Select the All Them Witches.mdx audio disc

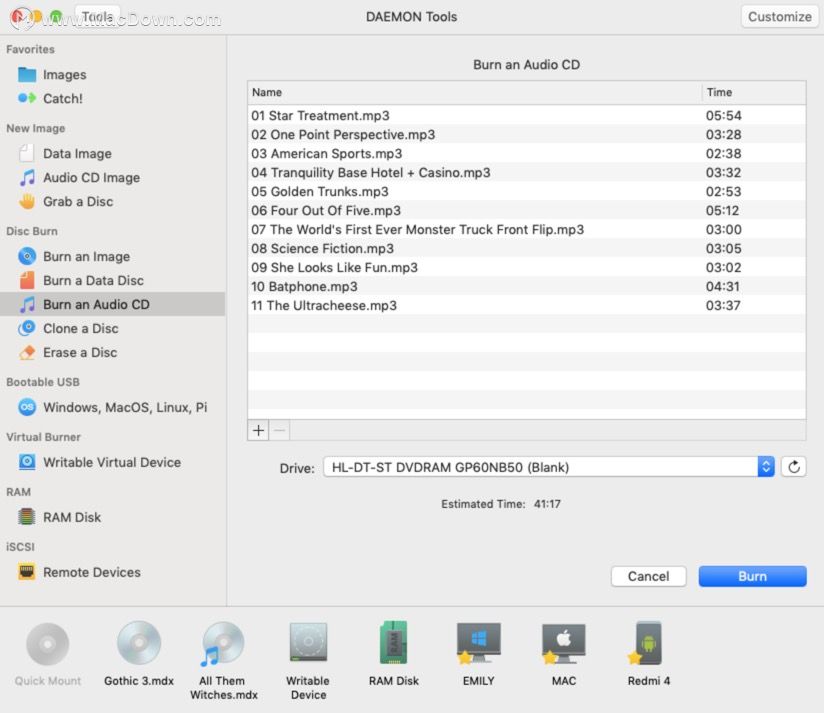[223, 644]
